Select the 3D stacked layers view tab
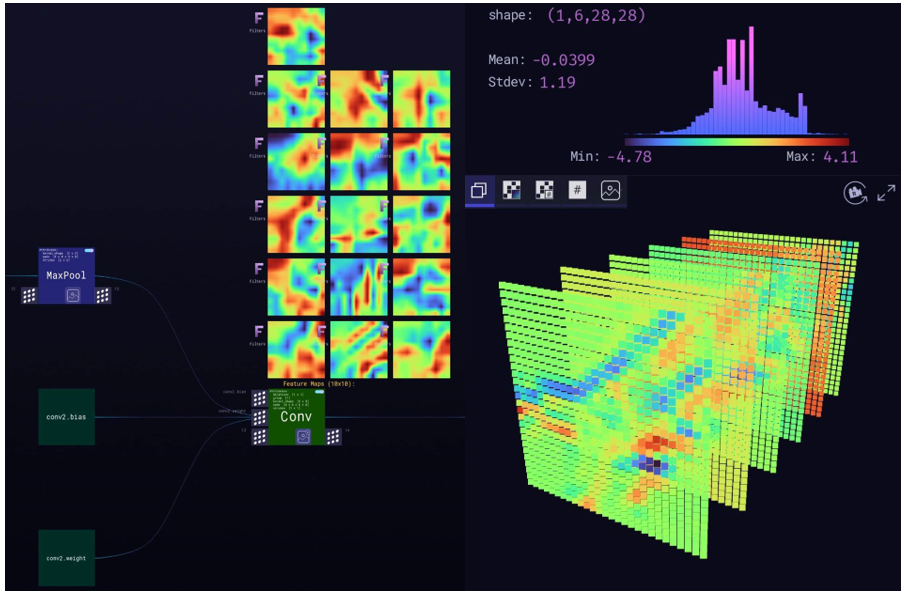This screenshot has width=905, height=595. [479, 190]
